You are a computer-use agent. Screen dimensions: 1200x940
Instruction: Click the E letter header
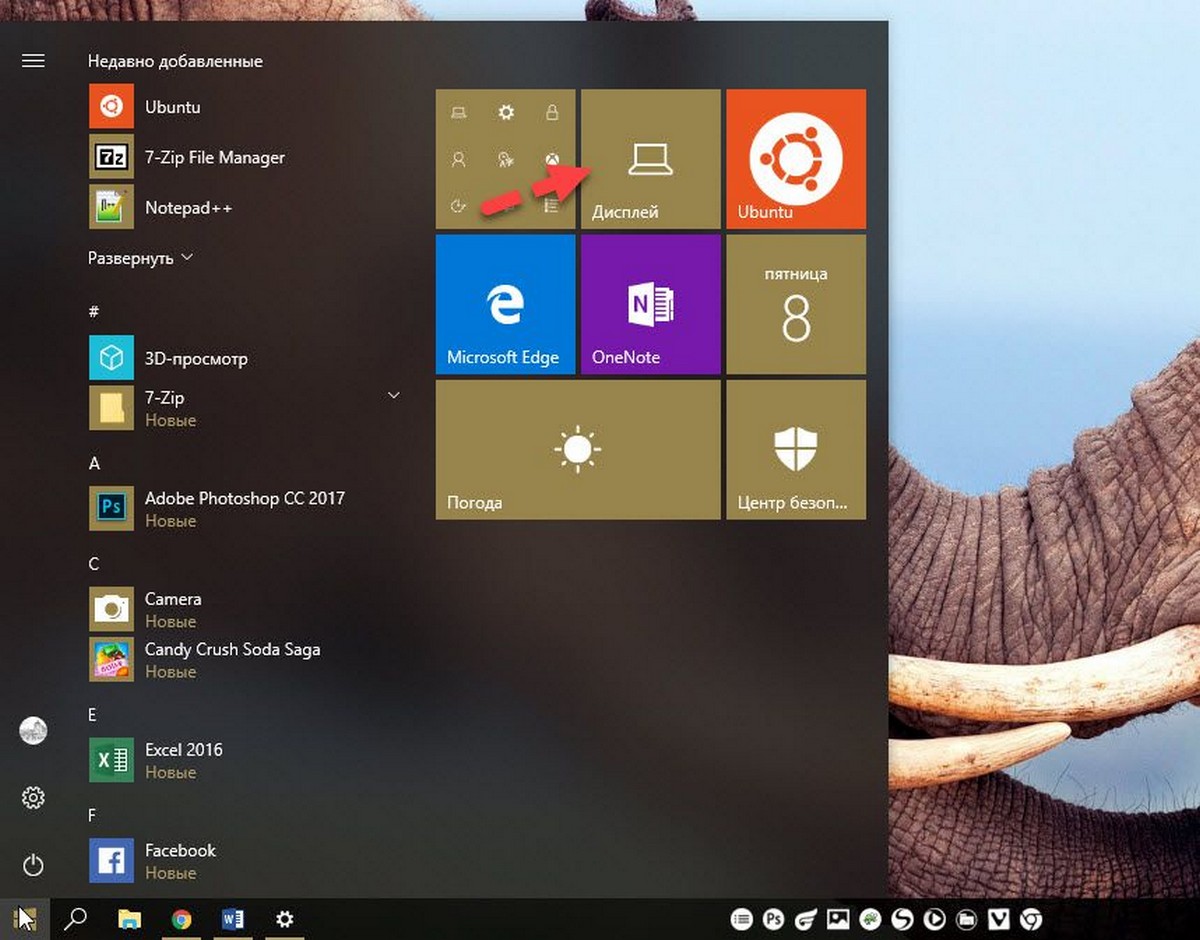pyautogui.click(x=92, y=715)
